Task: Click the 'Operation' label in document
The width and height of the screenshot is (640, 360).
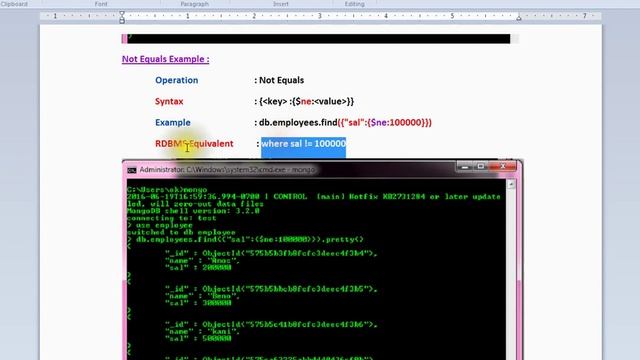Action: click(x=176, y=80)
